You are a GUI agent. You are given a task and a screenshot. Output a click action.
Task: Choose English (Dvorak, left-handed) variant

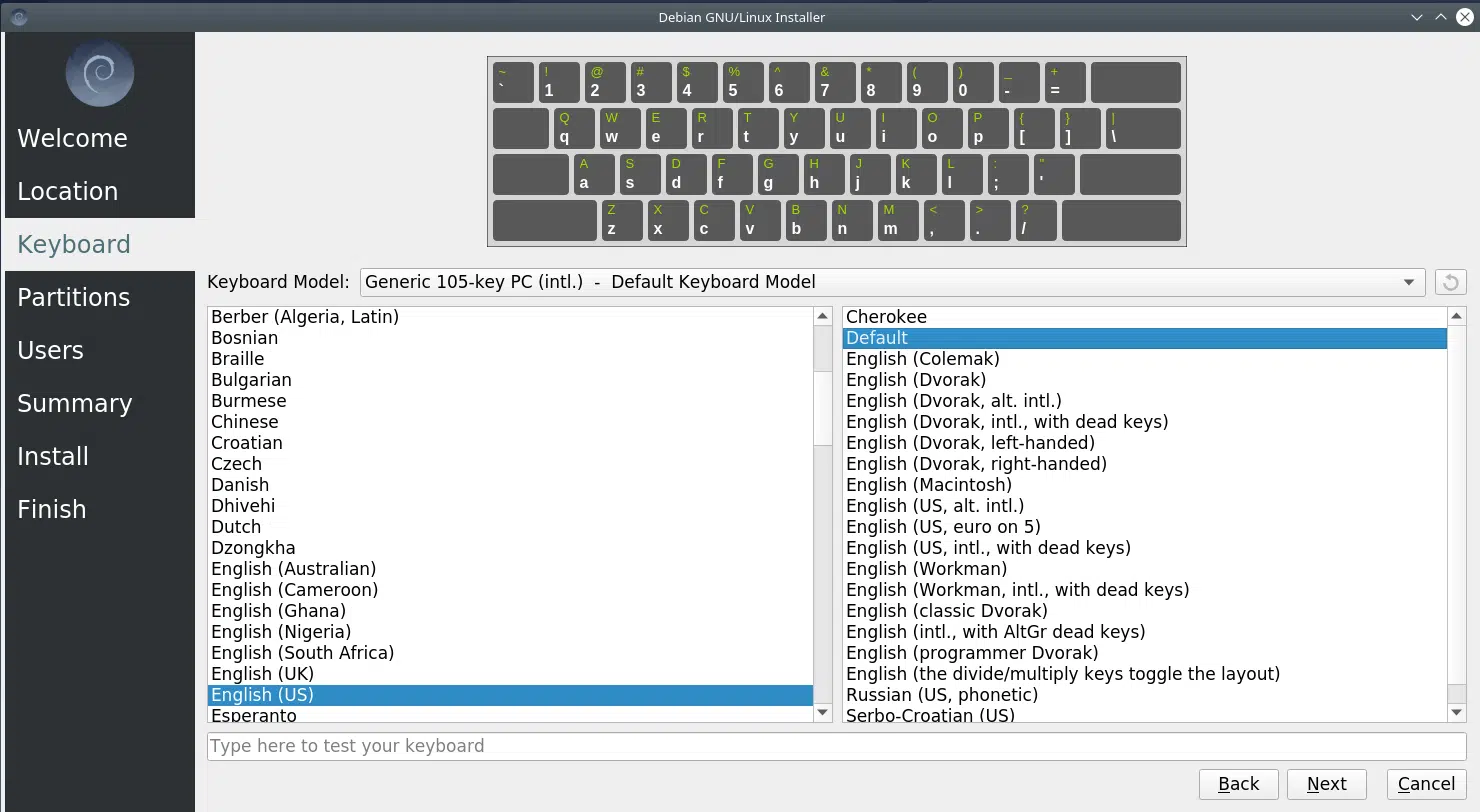click(x=1145, y=443)
